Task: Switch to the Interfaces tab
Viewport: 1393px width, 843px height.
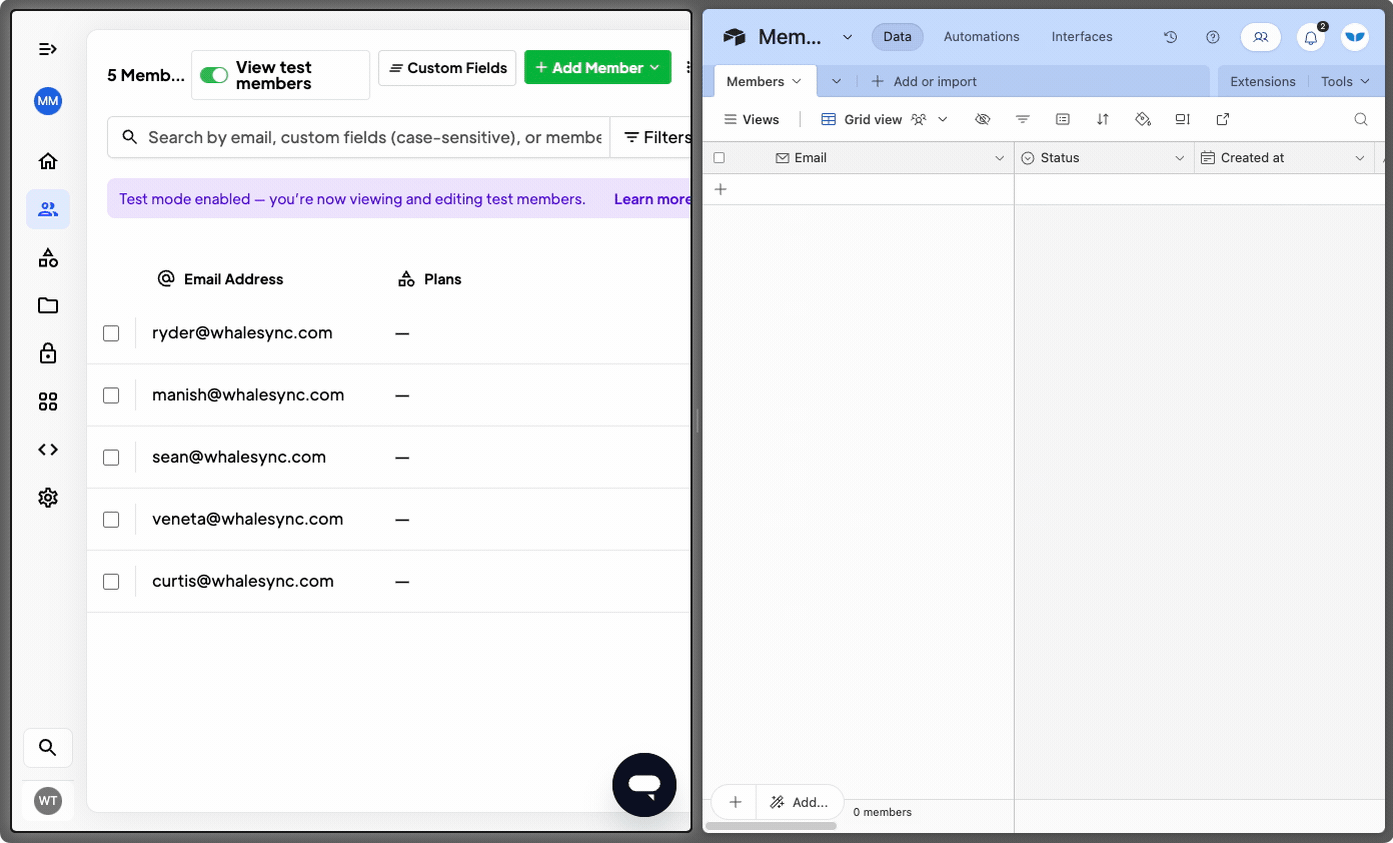Action: pyautogui.click(x=1081, y=36)
